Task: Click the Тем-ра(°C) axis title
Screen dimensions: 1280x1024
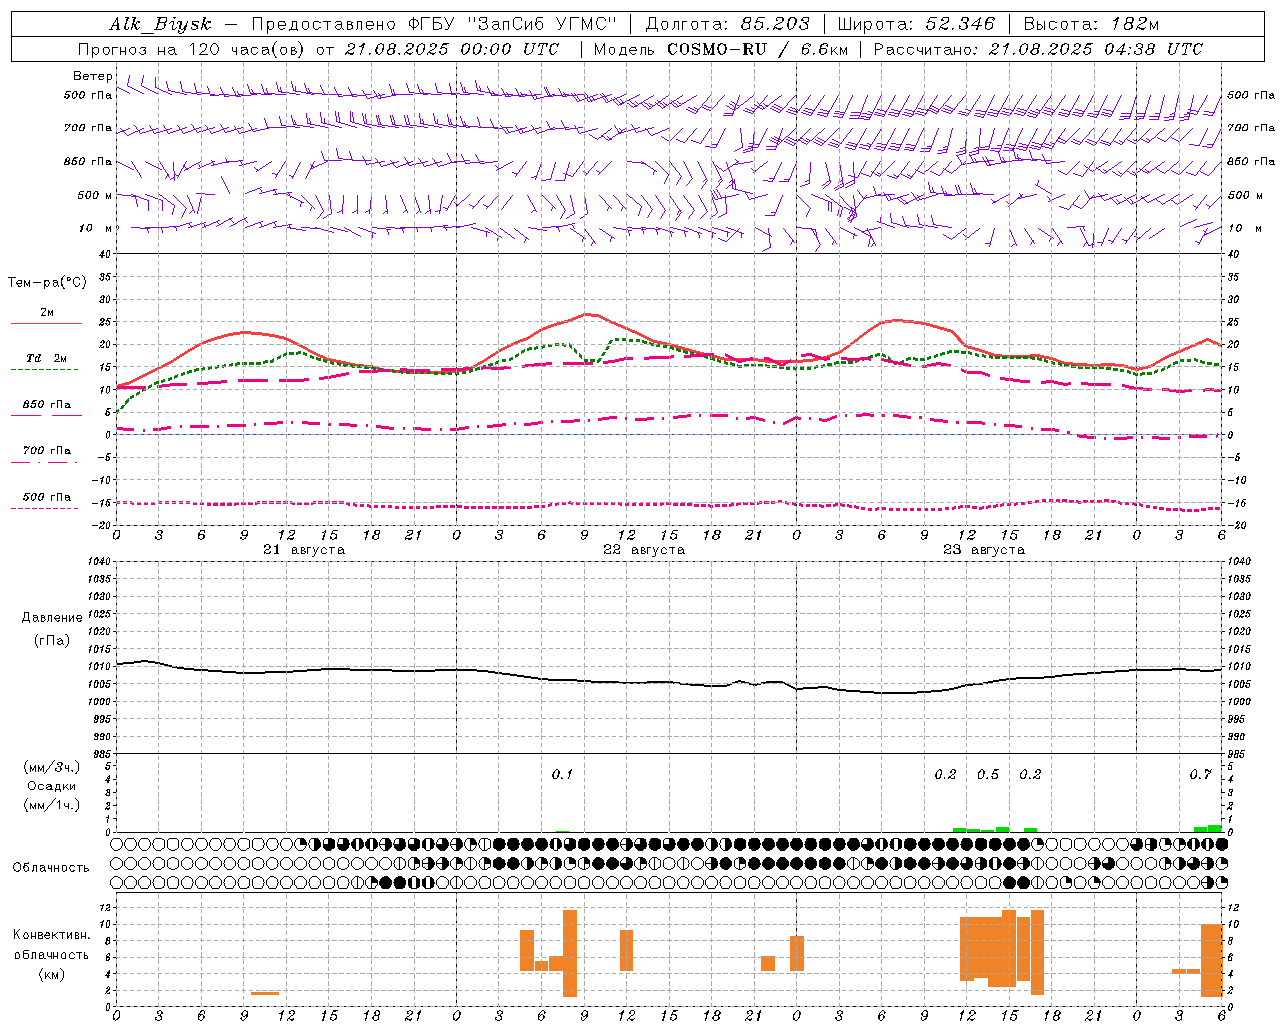Action: click(47, 283)
